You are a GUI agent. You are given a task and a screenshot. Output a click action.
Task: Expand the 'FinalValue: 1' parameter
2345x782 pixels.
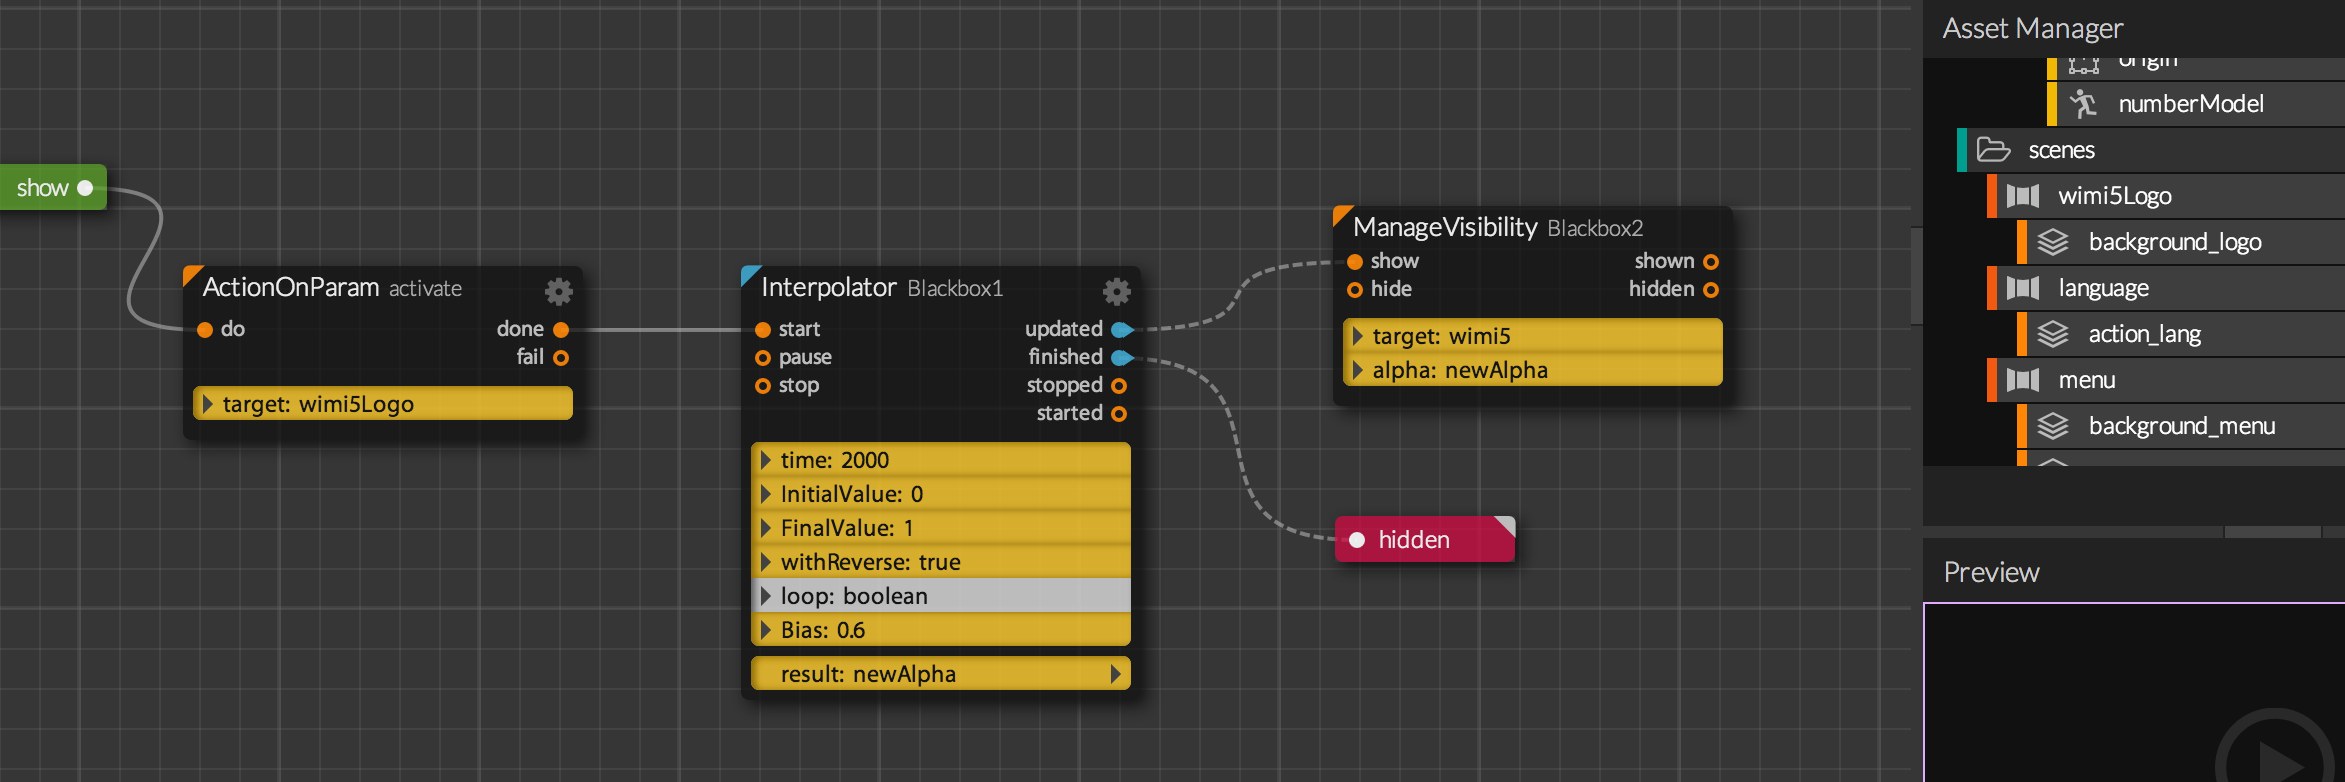(766, 528)
